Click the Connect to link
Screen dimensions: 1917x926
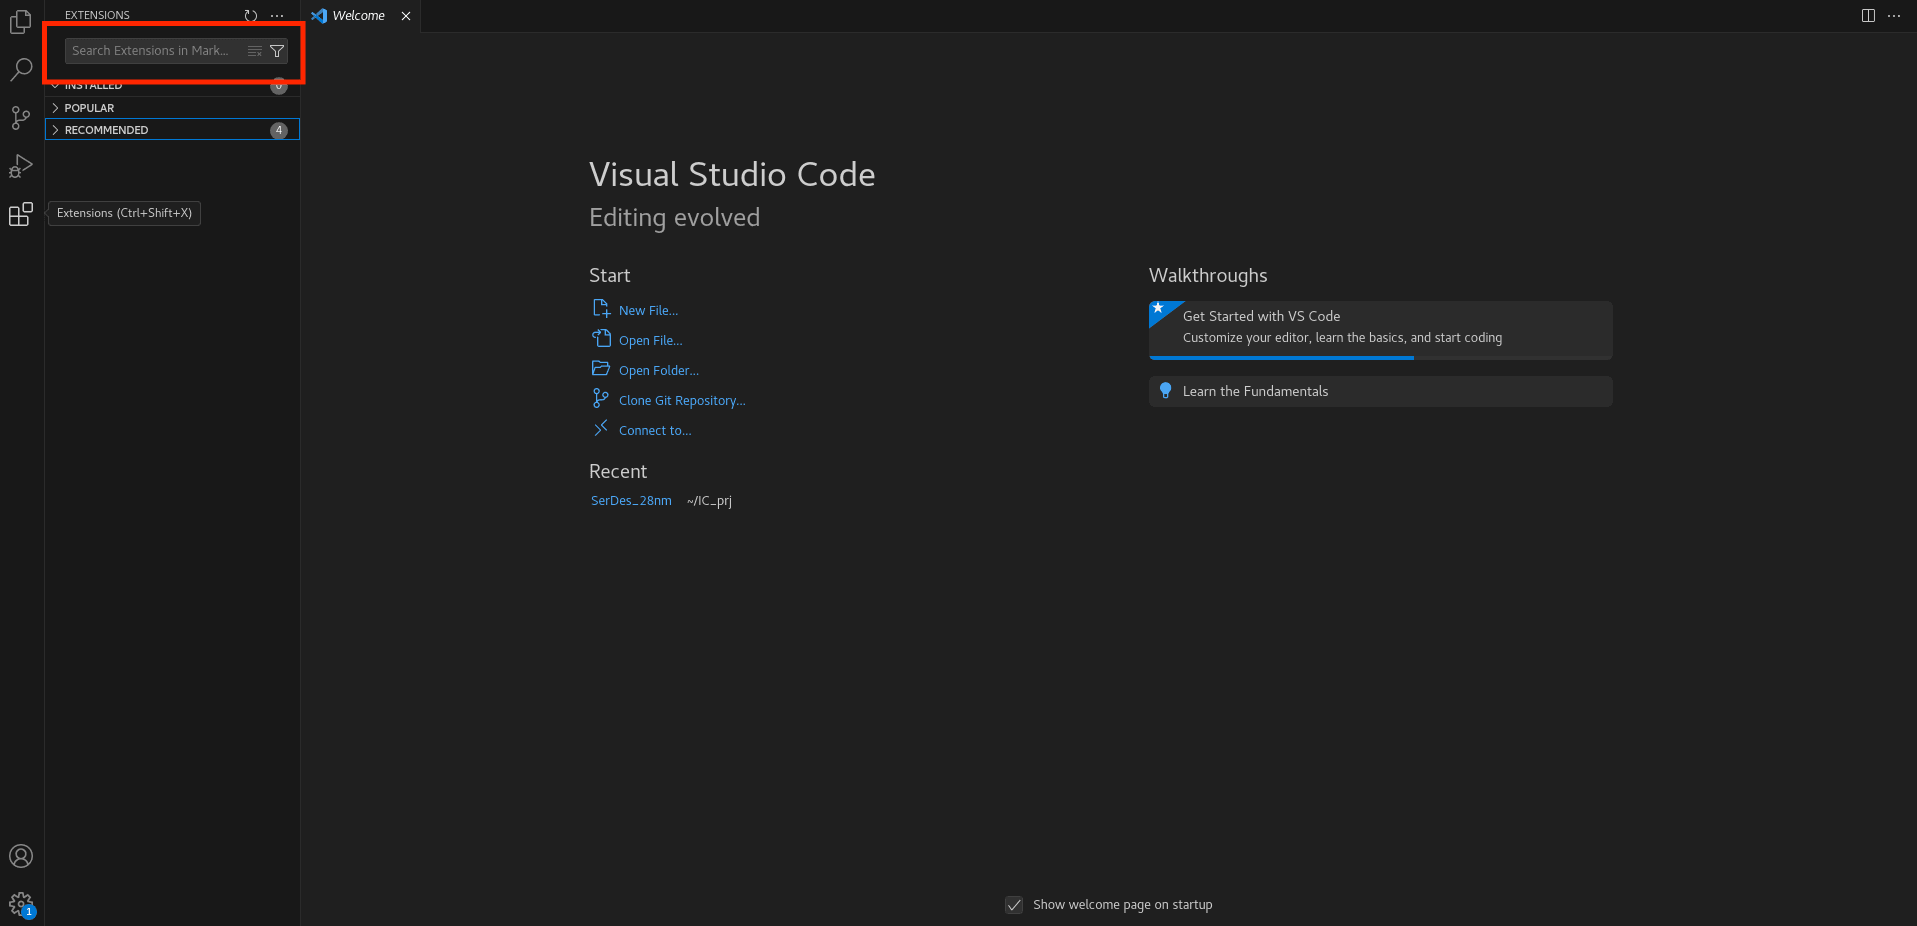(x=655, y=431)
